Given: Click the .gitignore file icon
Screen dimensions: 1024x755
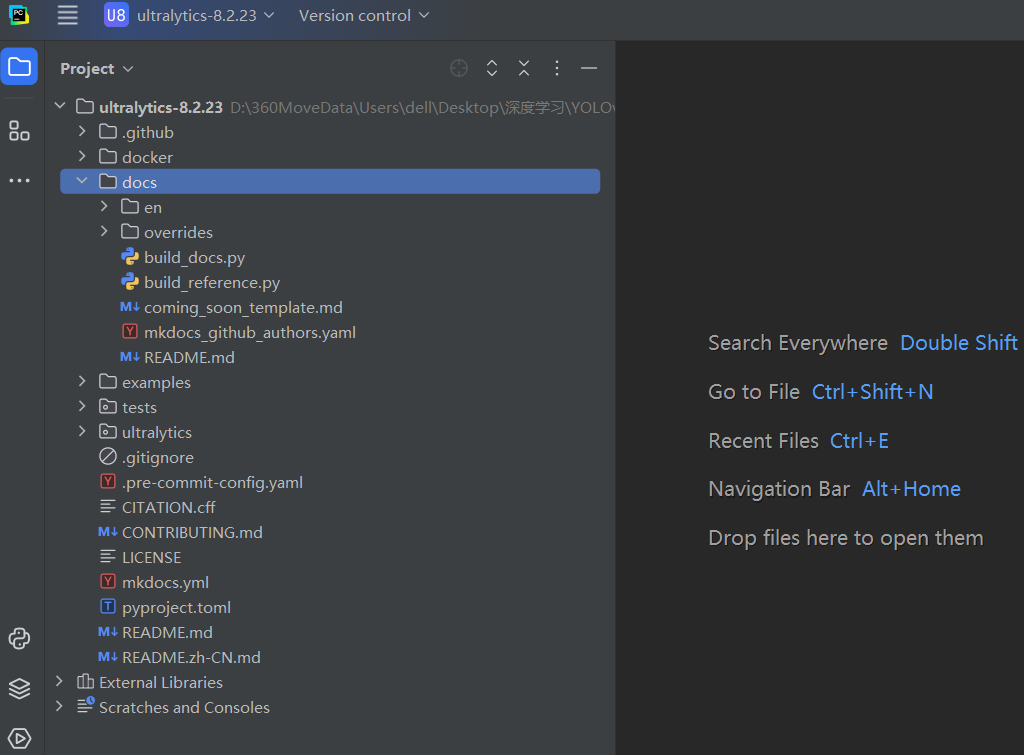Looking at the screenshot, I should [108, 457].
